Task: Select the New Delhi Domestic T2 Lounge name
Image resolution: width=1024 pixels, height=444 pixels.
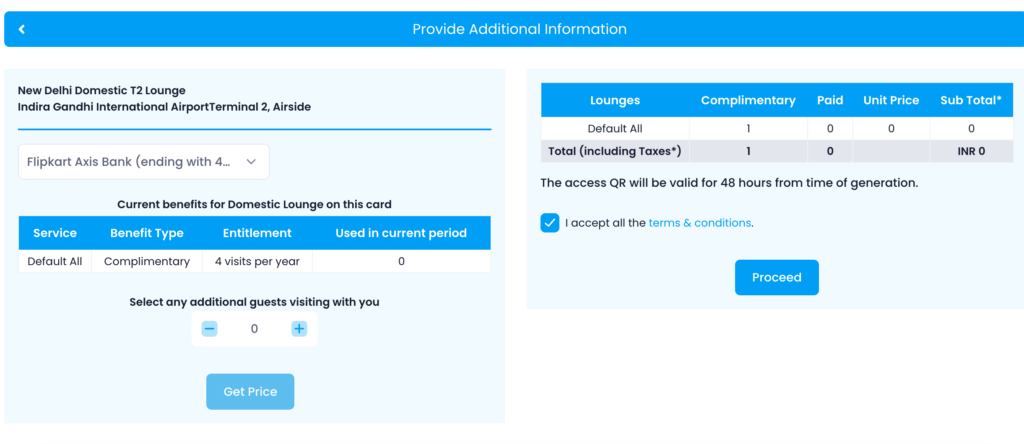Action: coord(102,90)
